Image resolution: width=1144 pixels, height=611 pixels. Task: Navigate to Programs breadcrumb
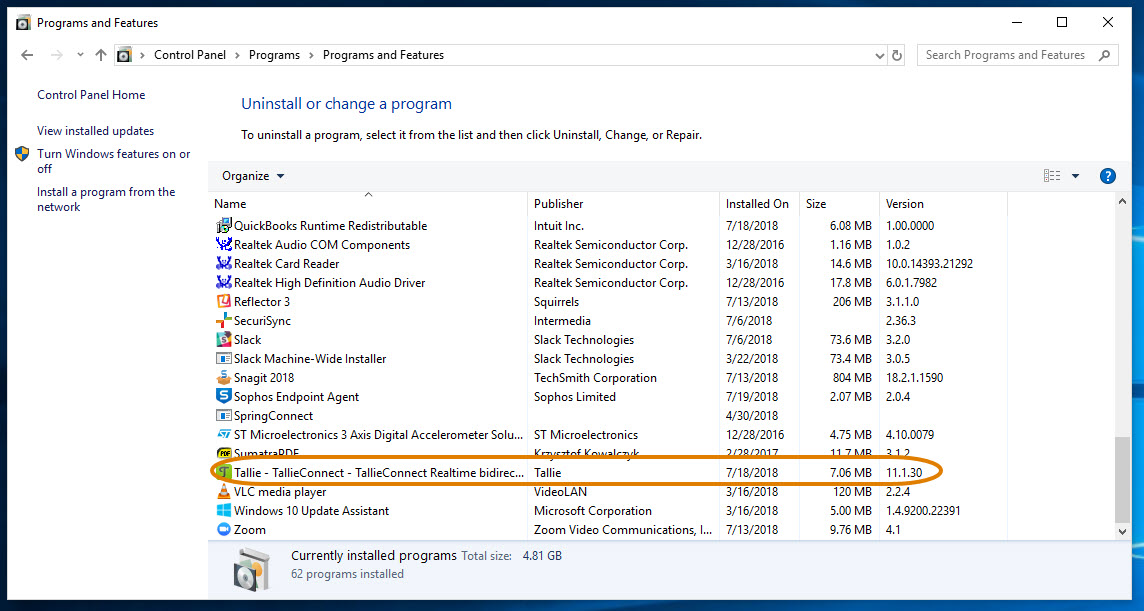click(274, 55)
